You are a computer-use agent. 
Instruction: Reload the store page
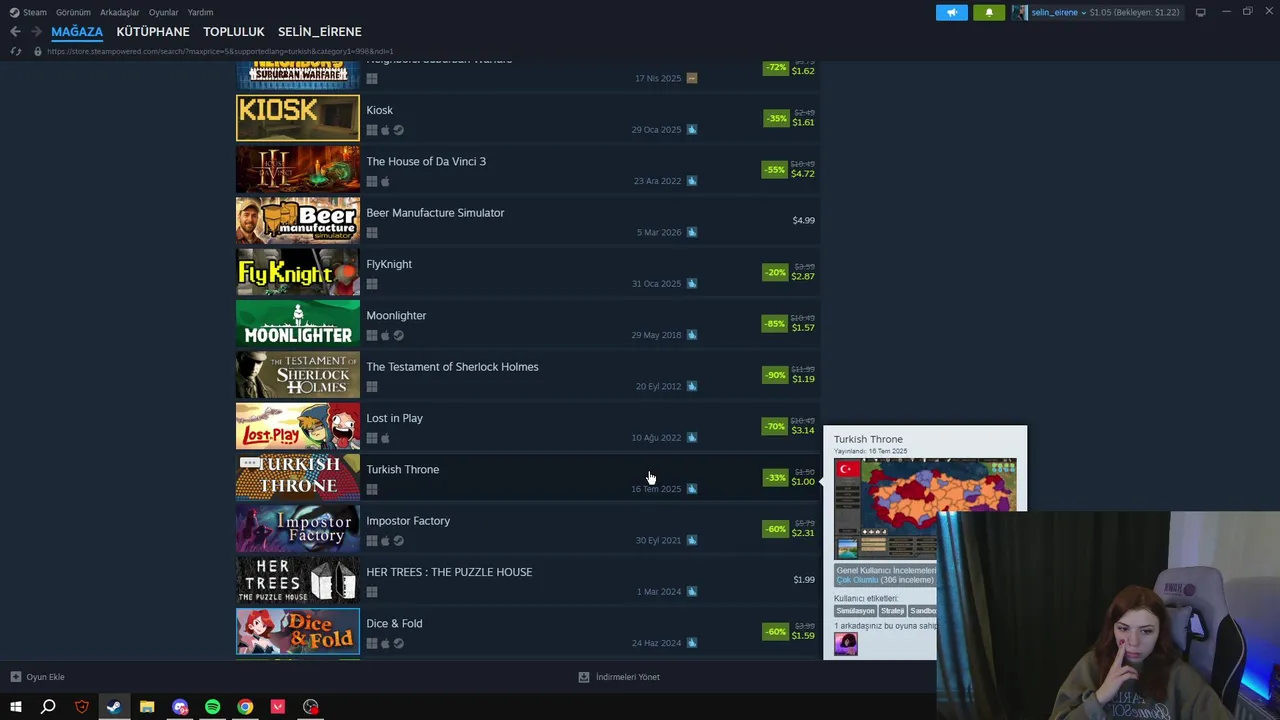point(15,51)
